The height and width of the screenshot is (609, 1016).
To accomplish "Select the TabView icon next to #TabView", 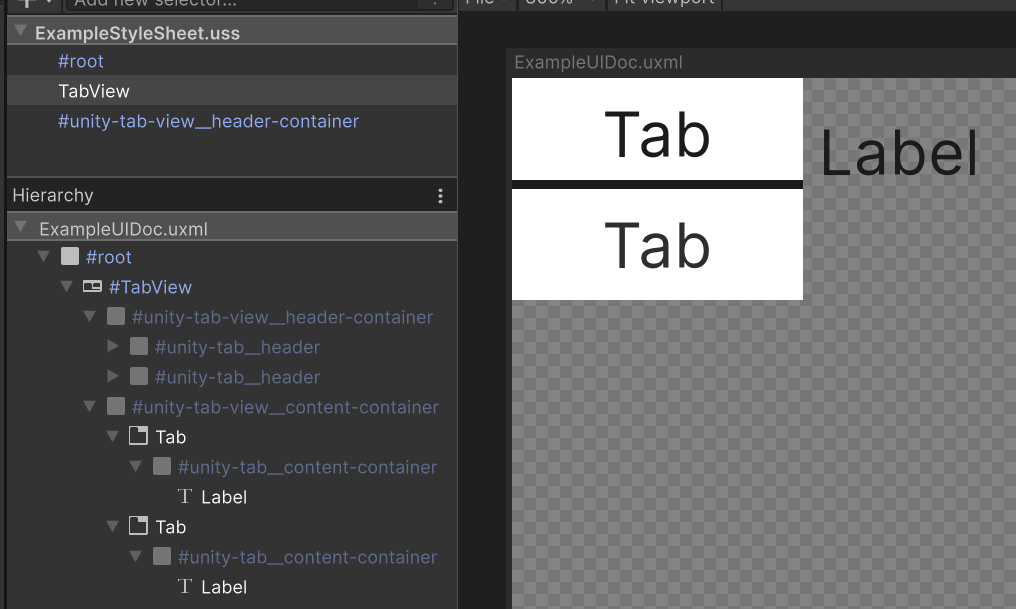I will [92, 287].
